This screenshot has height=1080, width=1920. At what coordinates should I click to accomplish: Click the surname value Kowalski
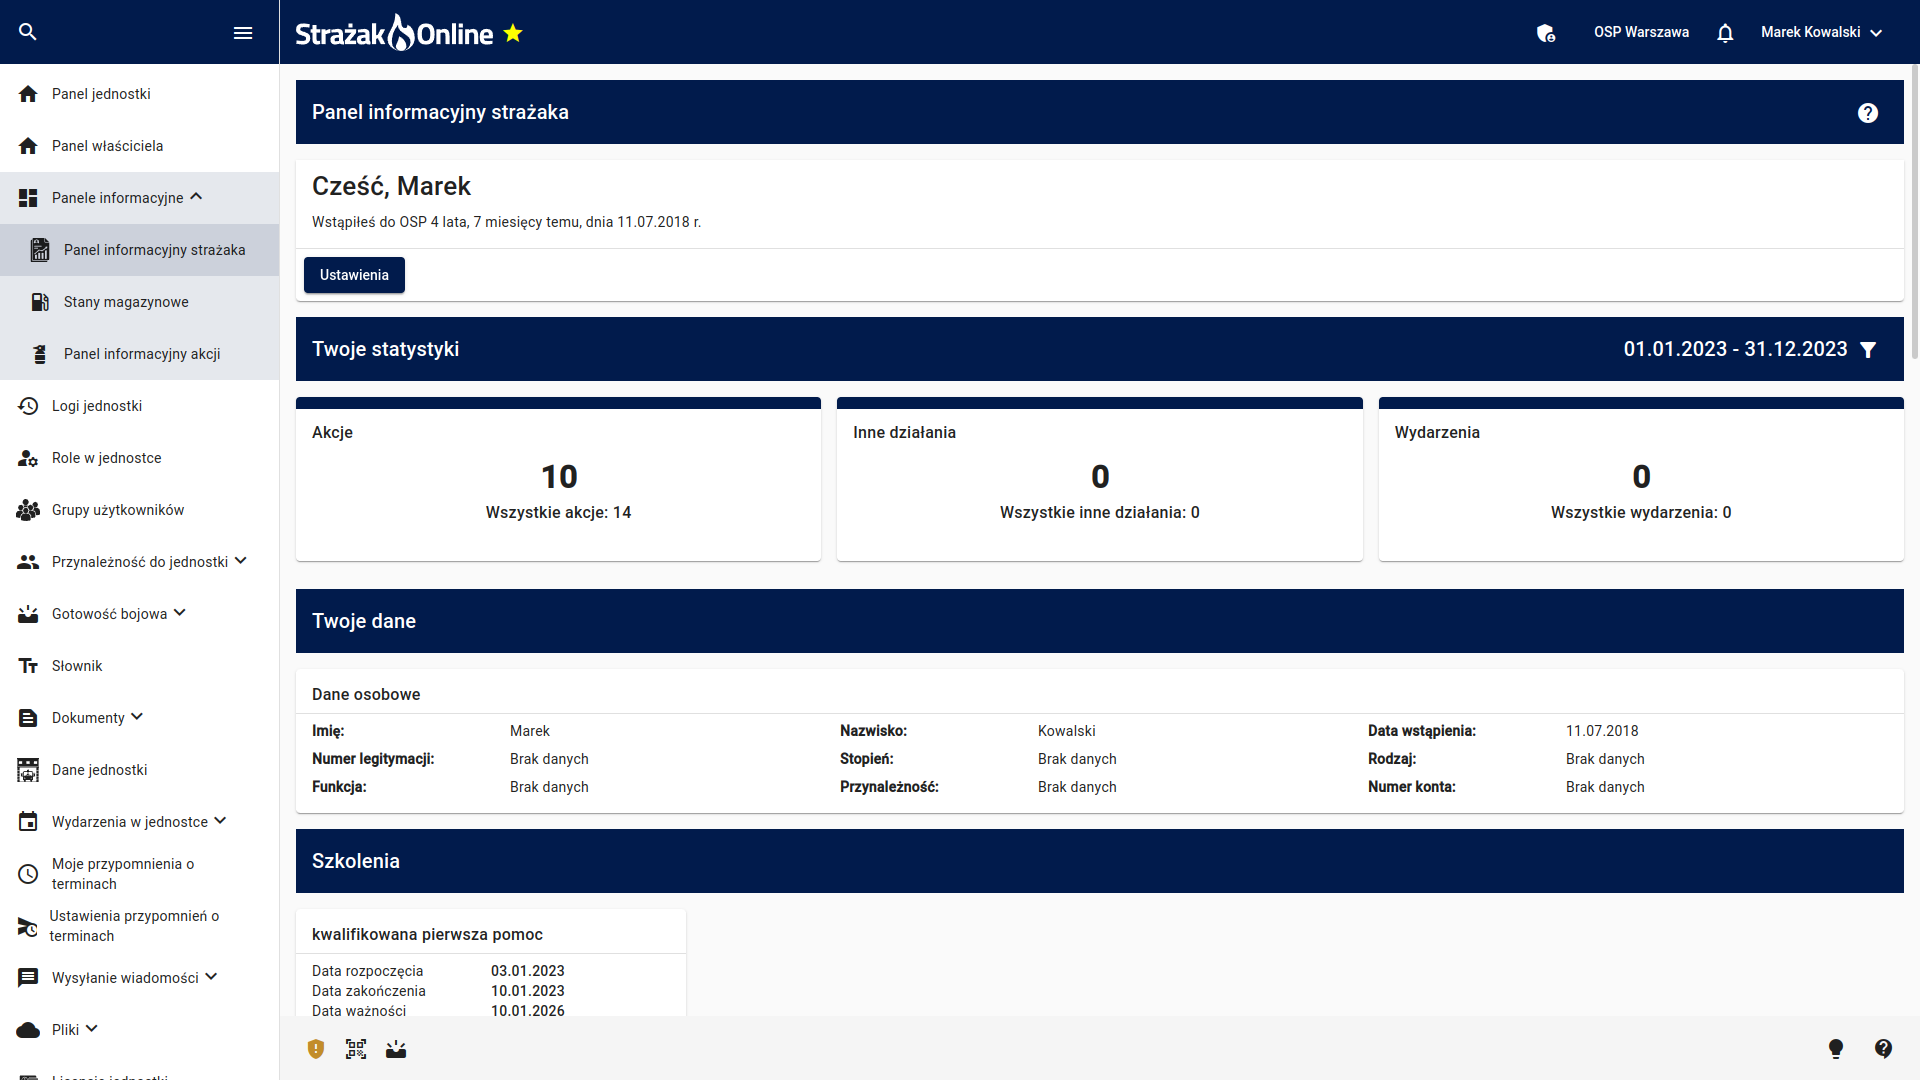1067,731
